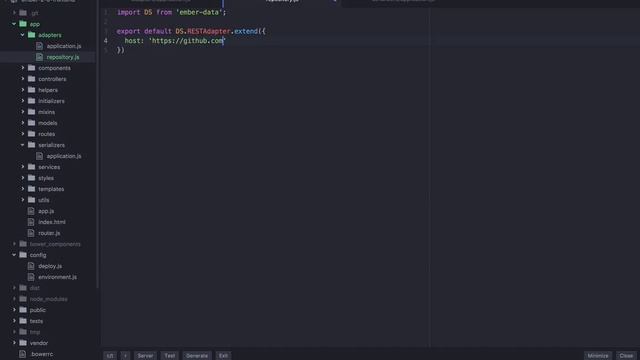
Task: Click the mixins folder icon
Action: click(31, 112)
